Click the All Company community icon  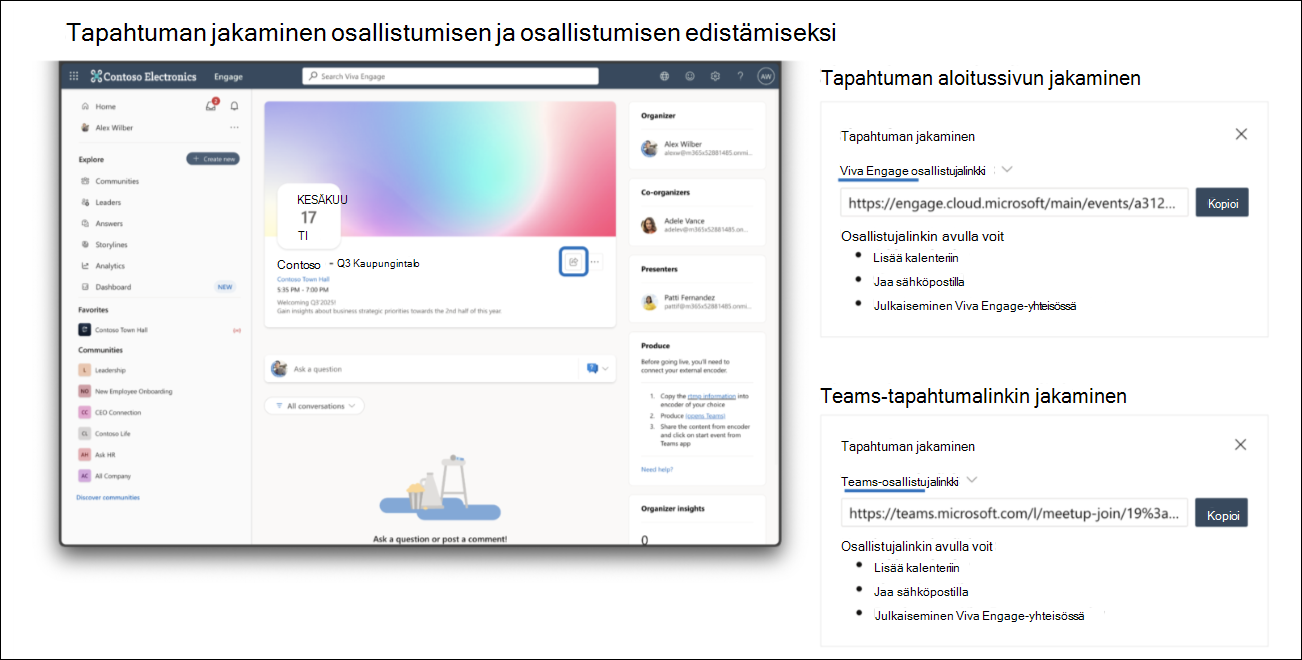85,476
